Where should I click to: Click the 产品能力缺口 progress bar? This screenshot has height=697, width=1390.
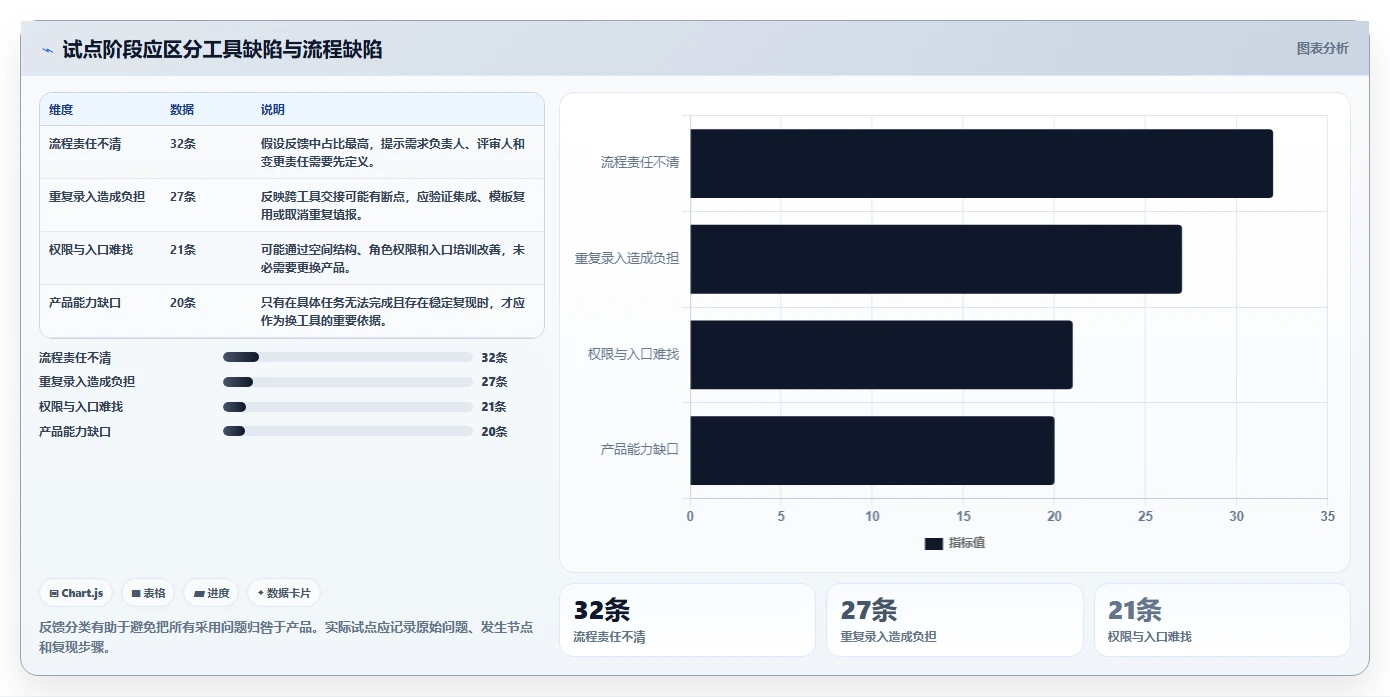347,432
